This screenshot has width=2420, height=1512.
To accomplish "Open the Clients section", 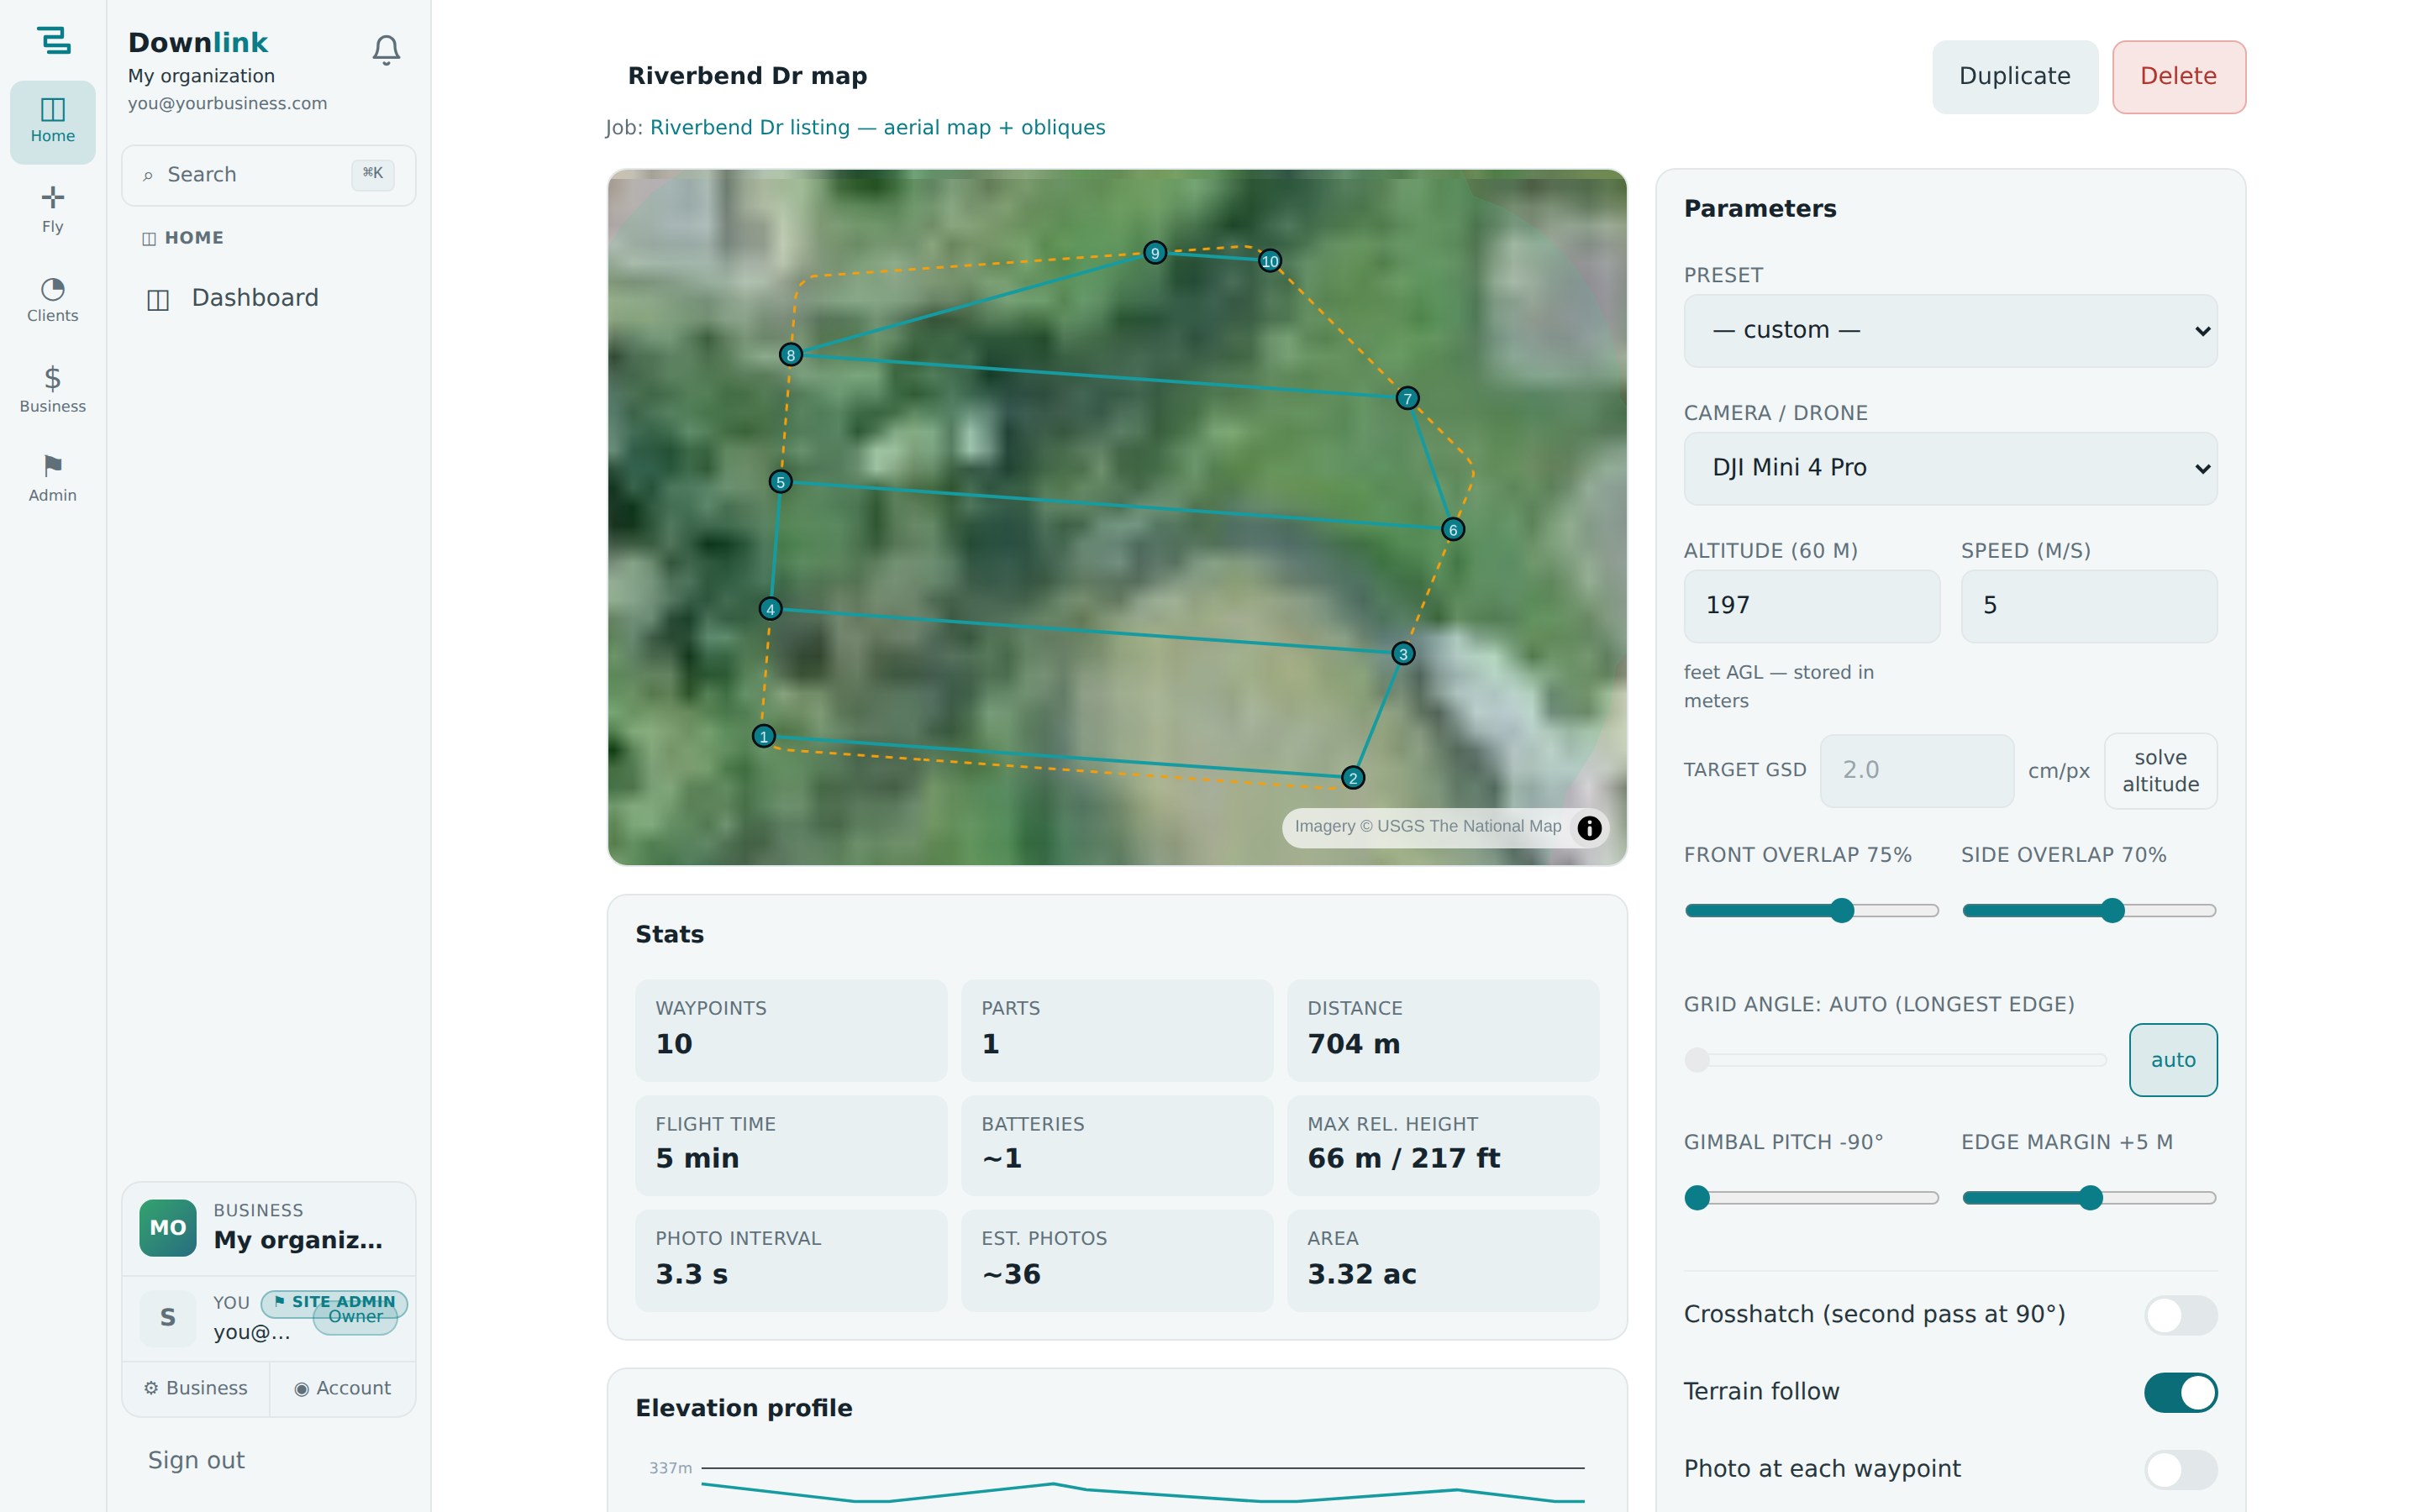I will pyautogui.click(x=53, y=300).
